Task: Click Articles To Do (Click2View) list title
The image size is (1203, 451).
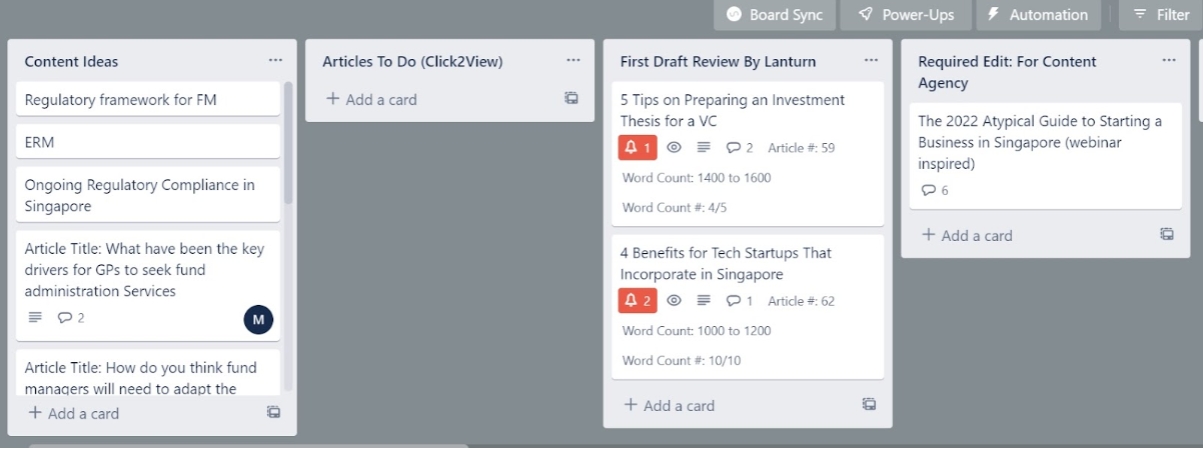Action: pyautogui.click(x=412, y=61)
